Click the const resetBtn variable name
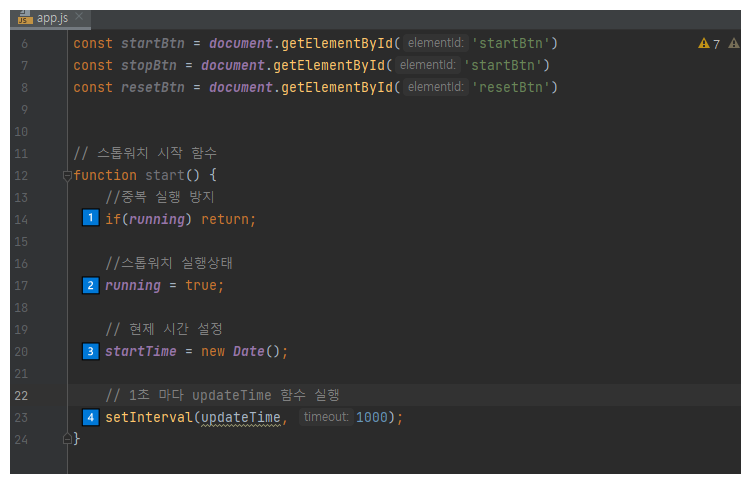 click(x=152, y=88)
